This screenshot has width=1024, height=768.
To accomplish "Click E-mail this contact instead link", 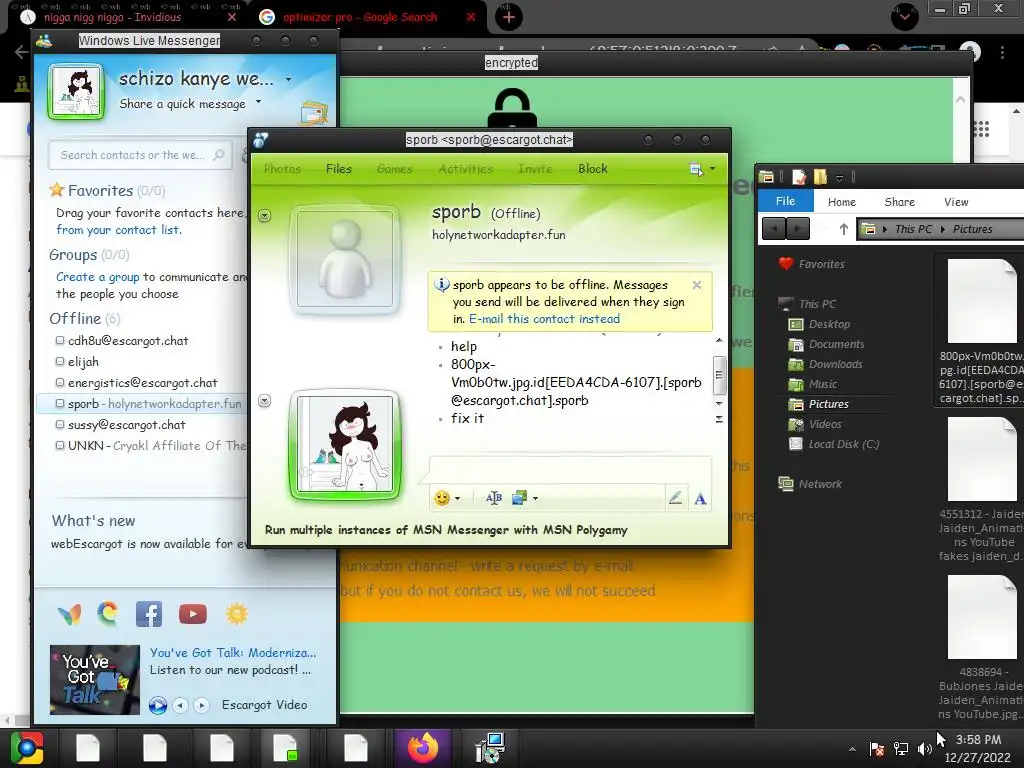I will 544,319.
